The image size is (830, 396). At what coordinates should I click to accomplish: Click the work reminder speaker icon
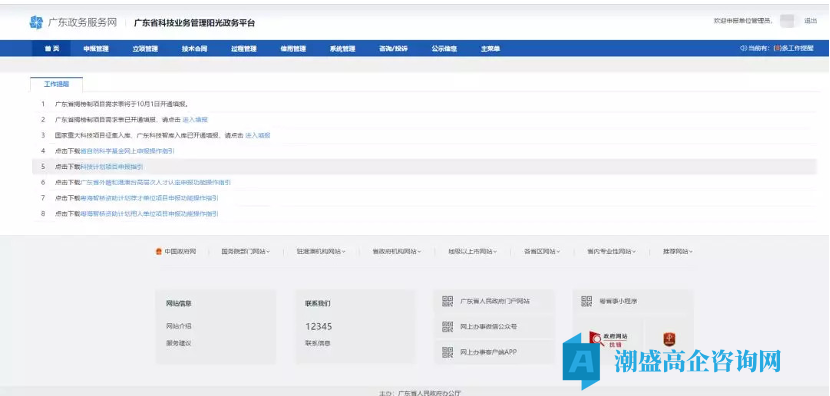743,48
